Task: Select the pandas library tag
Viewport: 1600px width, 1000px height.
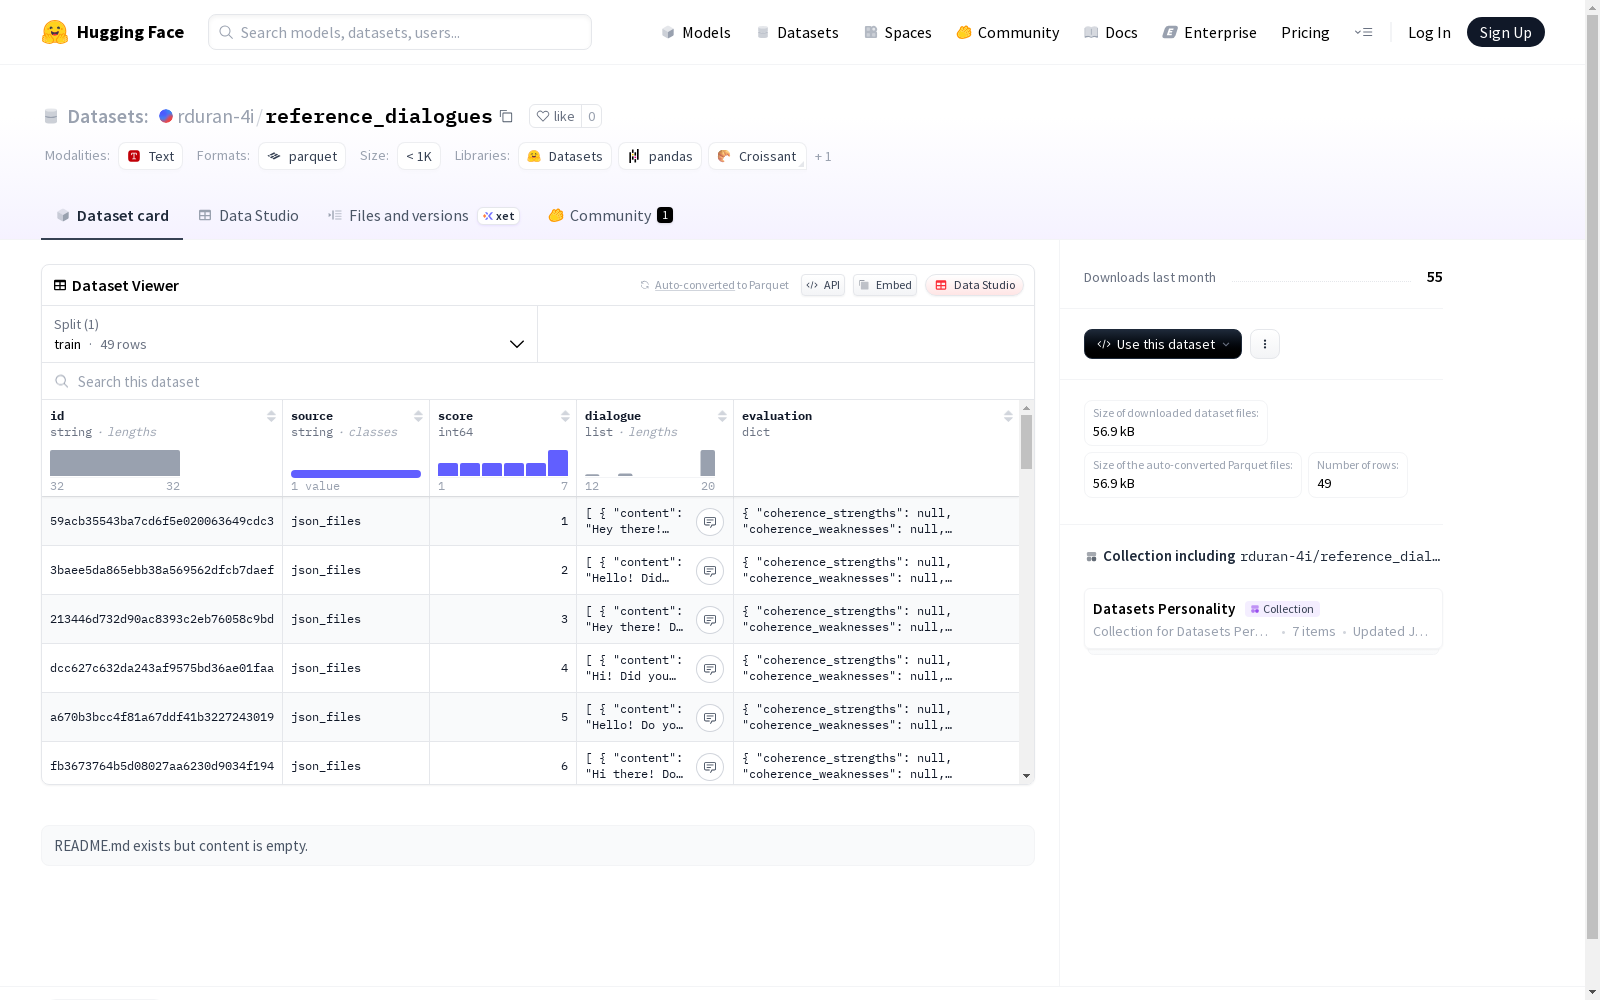Action: click(660, 156)
